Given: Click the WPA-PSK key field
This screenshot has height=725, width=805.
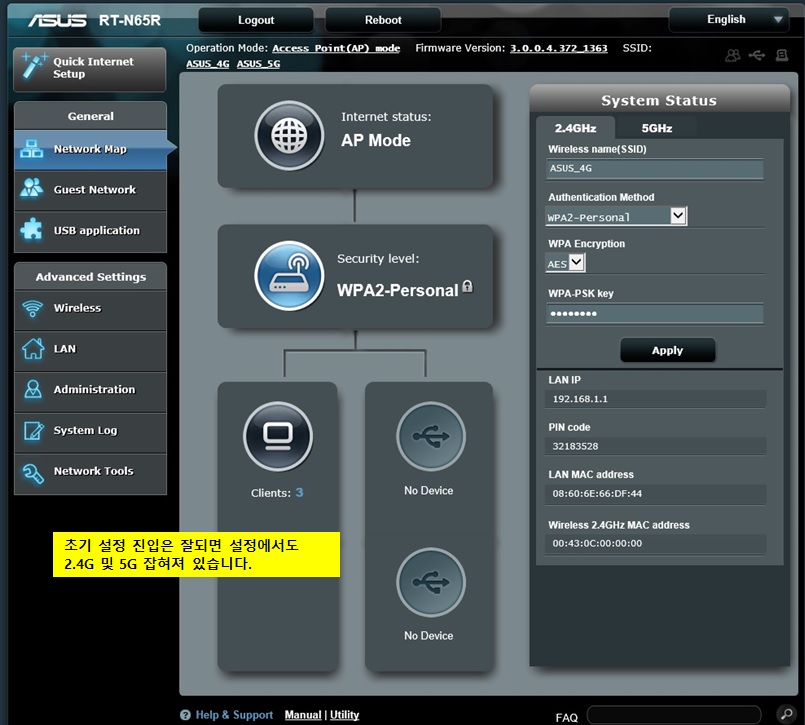Looking at the screenshot, I should [655, 313].
